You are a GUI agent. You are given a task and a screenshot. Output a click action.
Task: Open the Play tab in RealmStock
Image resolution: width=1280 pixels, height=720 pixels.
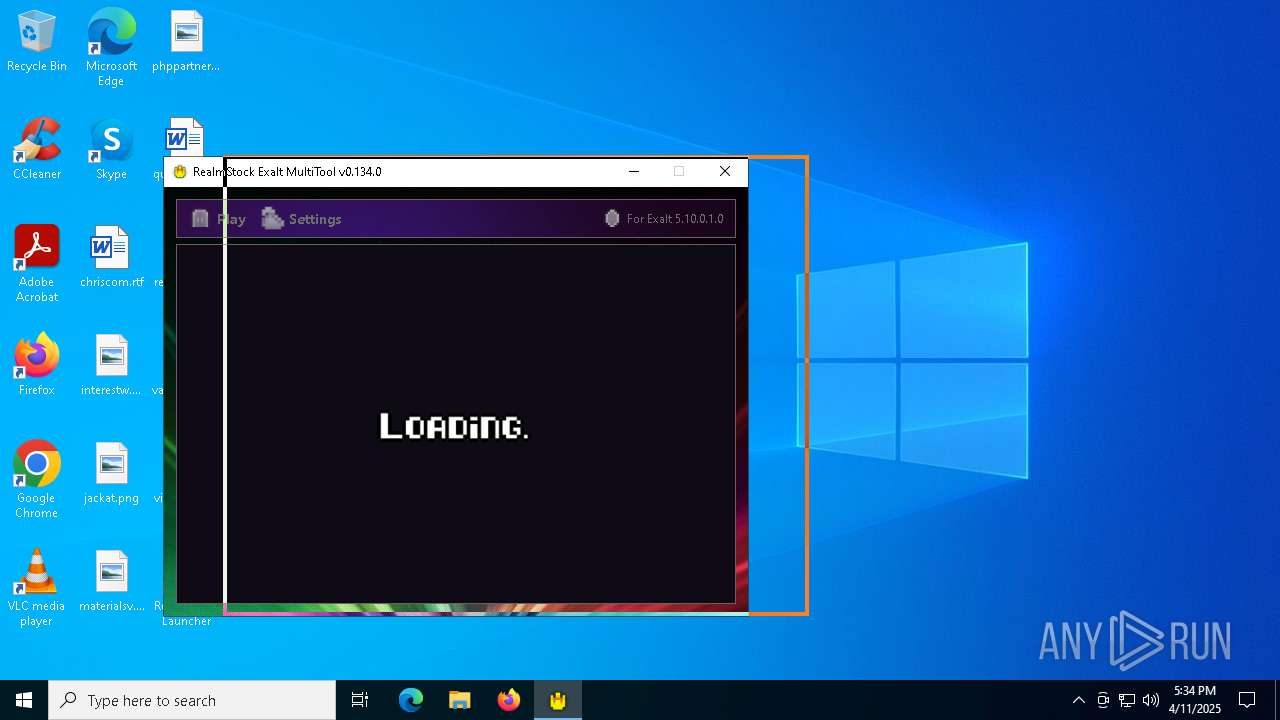[x=218, y=219]
